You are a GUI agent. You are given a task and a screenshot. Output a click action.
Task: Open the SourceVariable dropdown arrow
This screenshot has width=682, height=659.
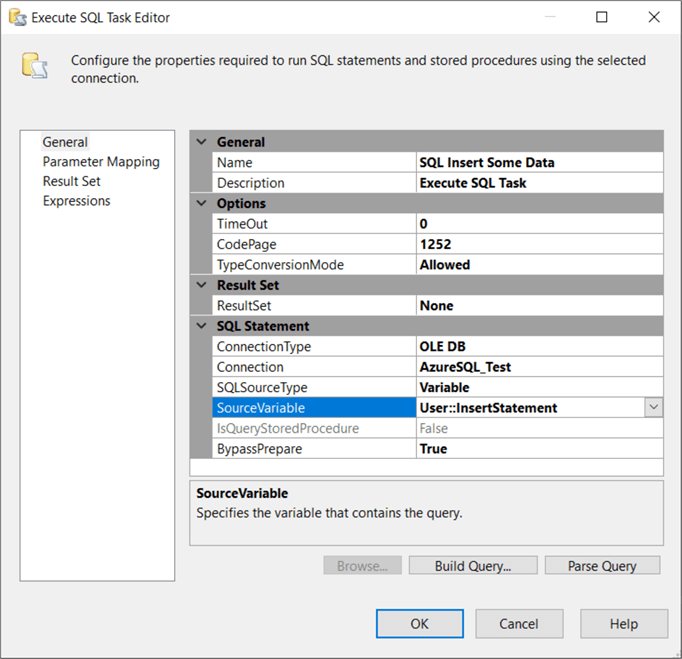tap(653, 408)
